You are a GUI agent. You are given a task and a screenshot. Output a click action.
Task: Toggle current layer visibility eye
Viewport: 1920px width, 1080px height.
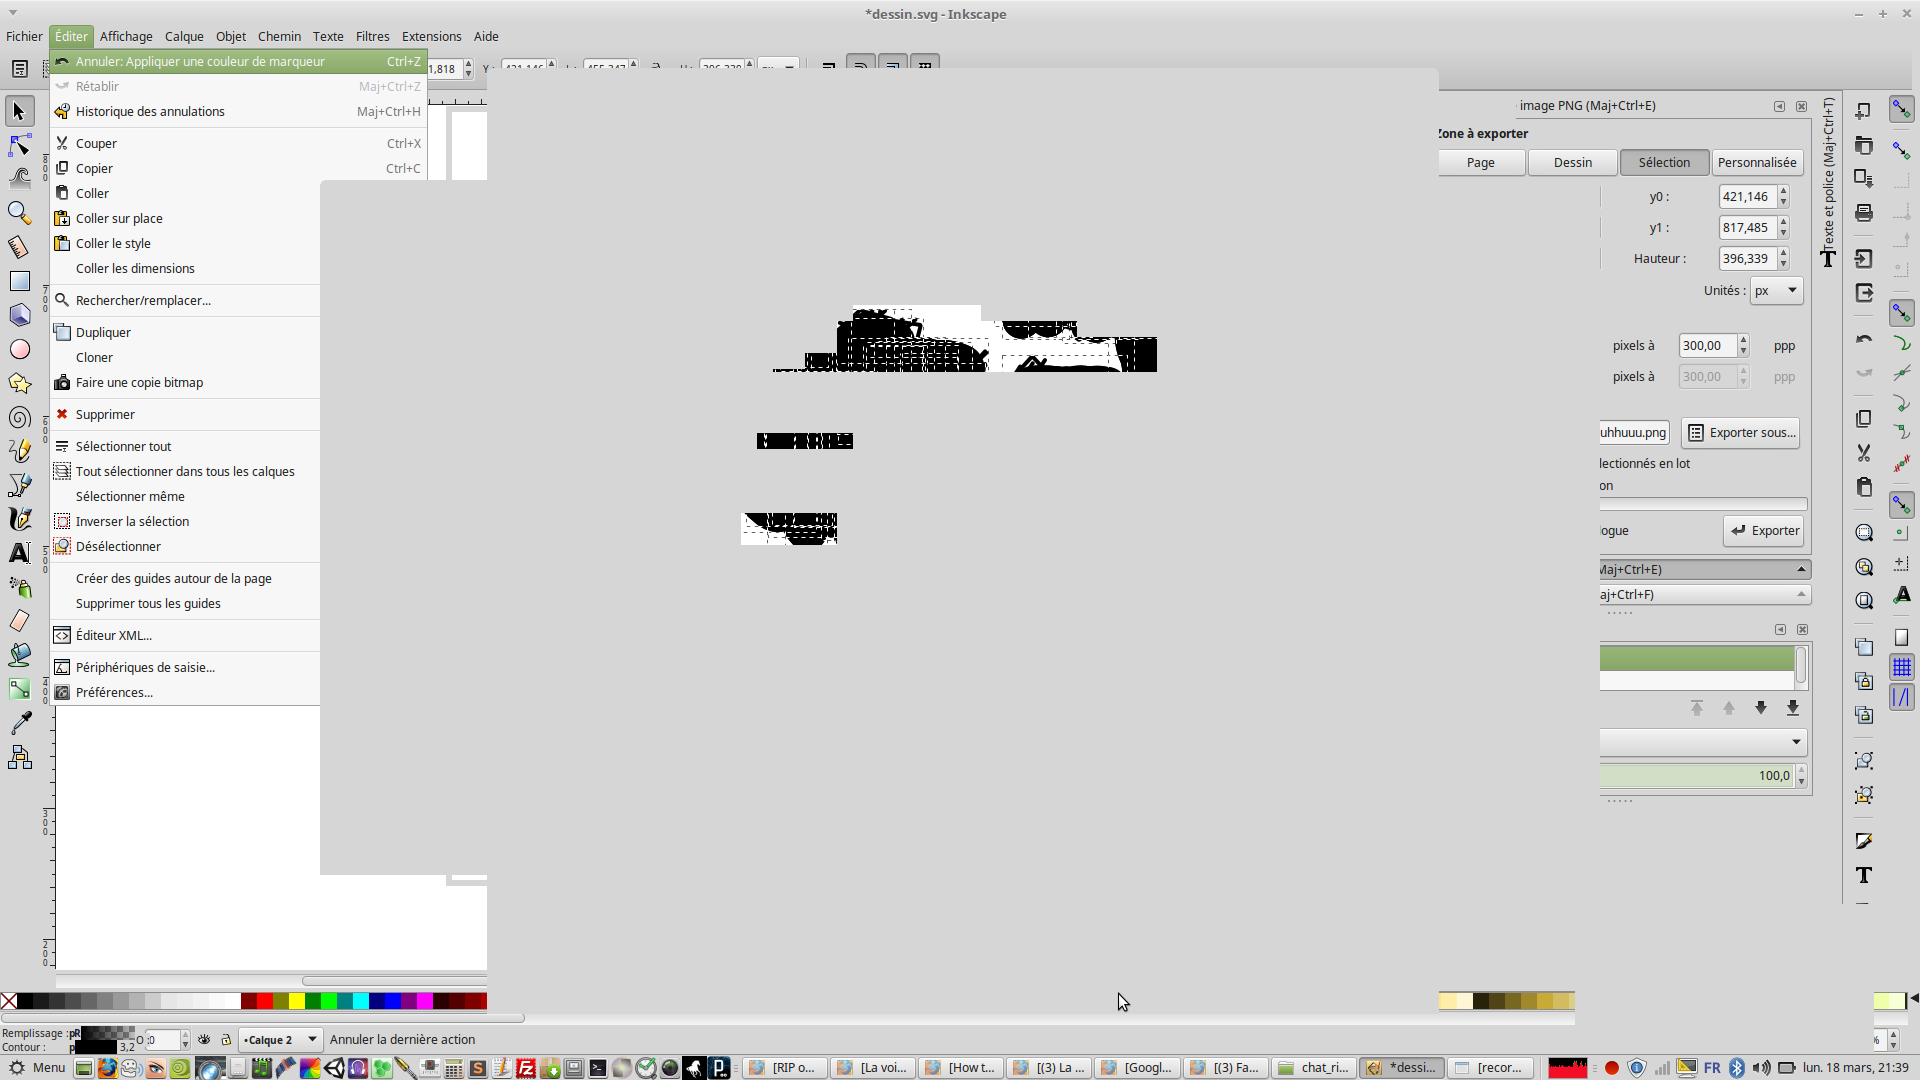204,1040
